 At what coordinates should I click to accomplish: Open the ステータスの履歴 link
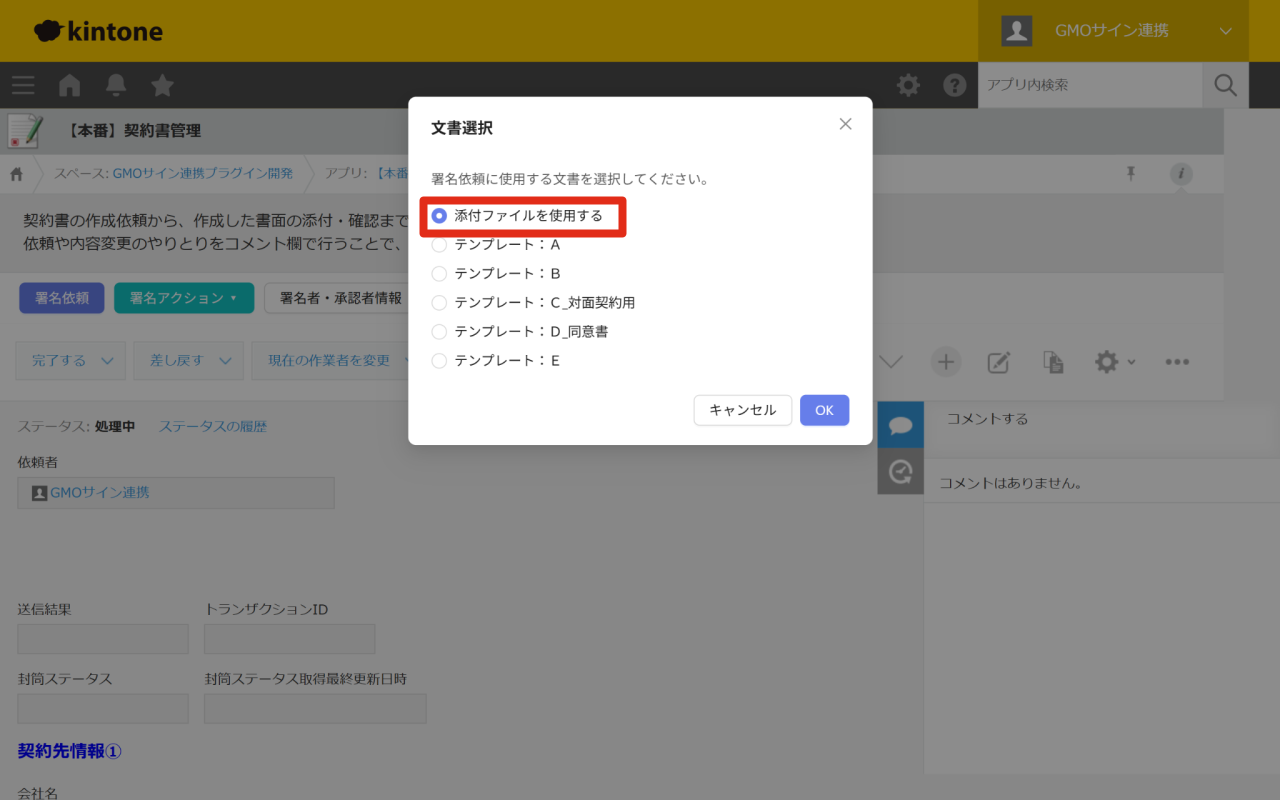(x=213, y=426)
